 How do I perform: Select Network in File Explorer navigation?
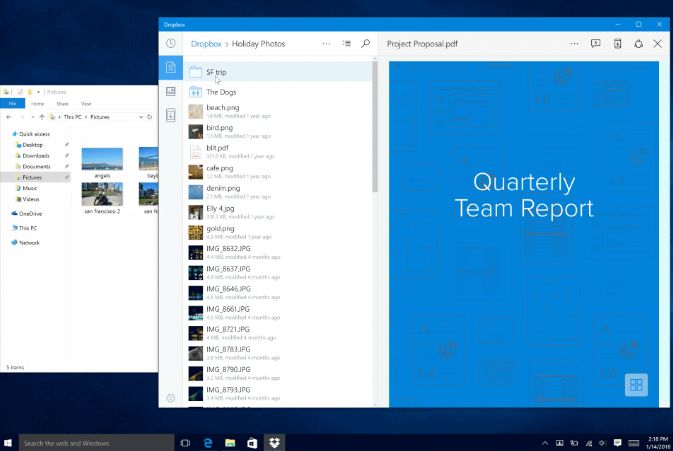pos(25,242)
